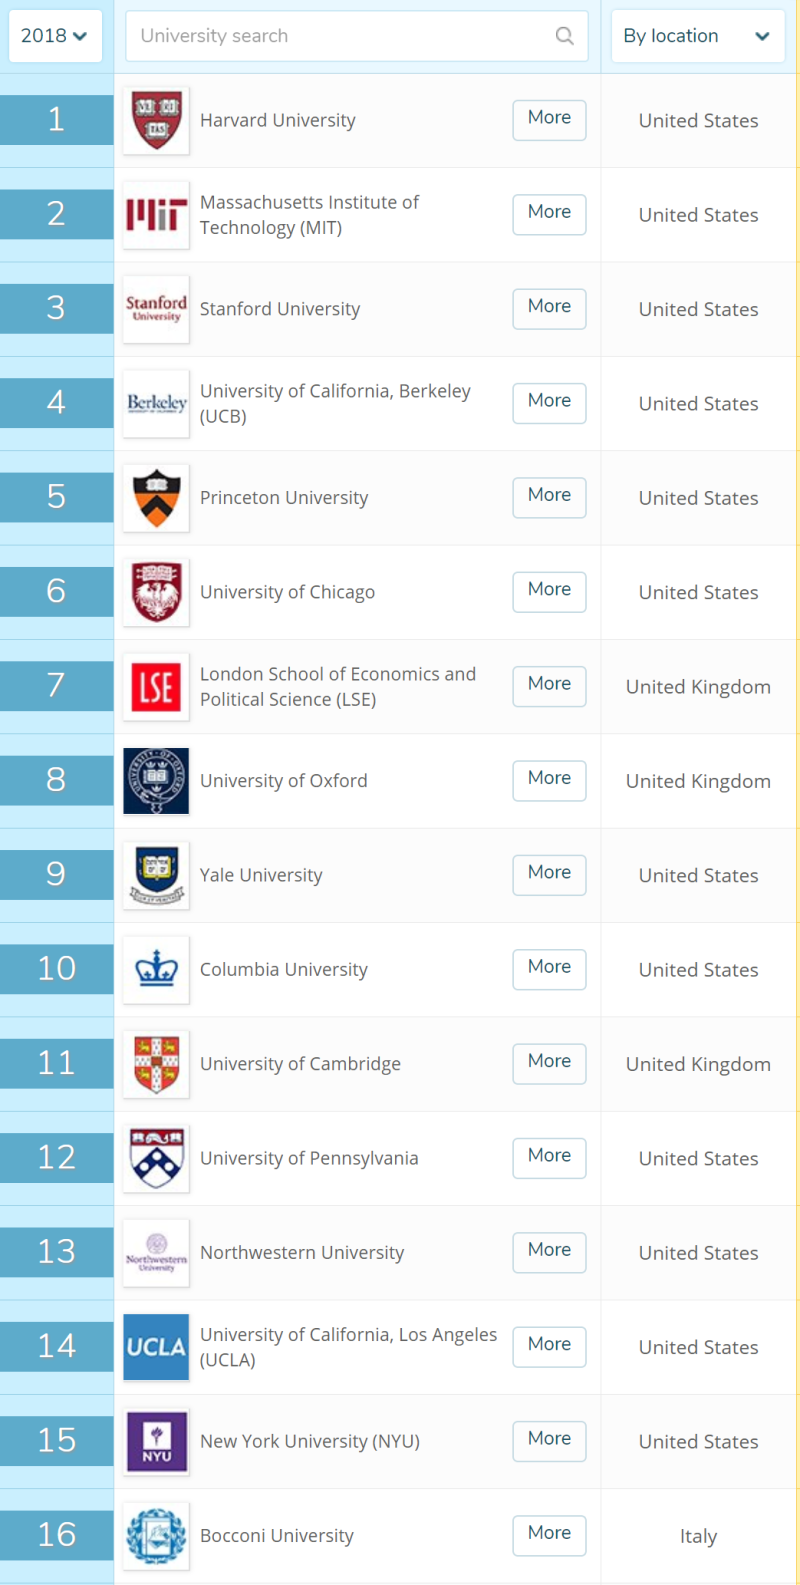The height and width of the screenshot is (1585, 800).
Task: Open Yale University name link
Action: coord(261,875)
